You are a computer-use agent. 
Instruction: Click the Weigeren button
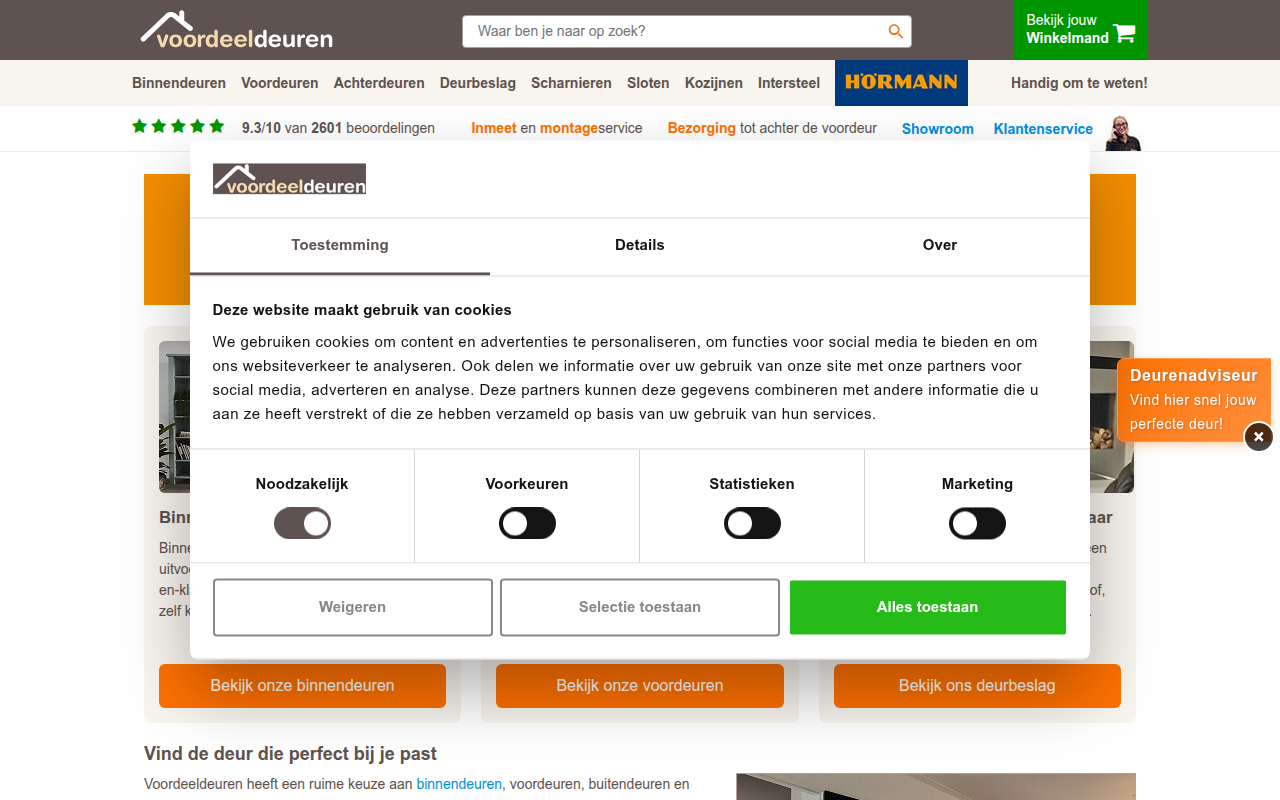coord(352,607)
